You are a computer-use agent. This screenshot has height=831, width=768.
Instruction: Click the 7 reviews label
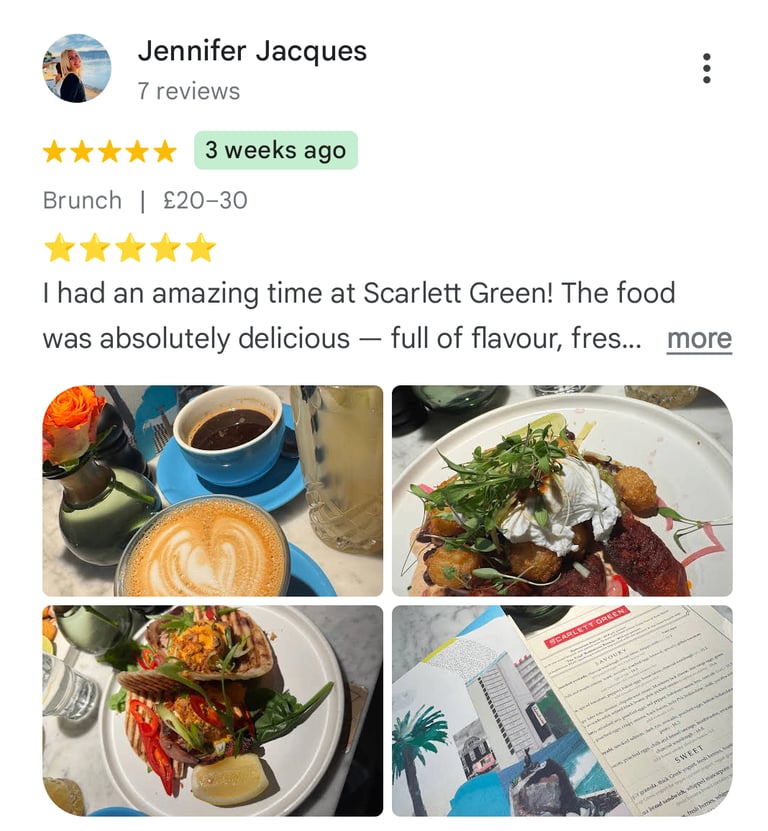click(x=189, y=91)
